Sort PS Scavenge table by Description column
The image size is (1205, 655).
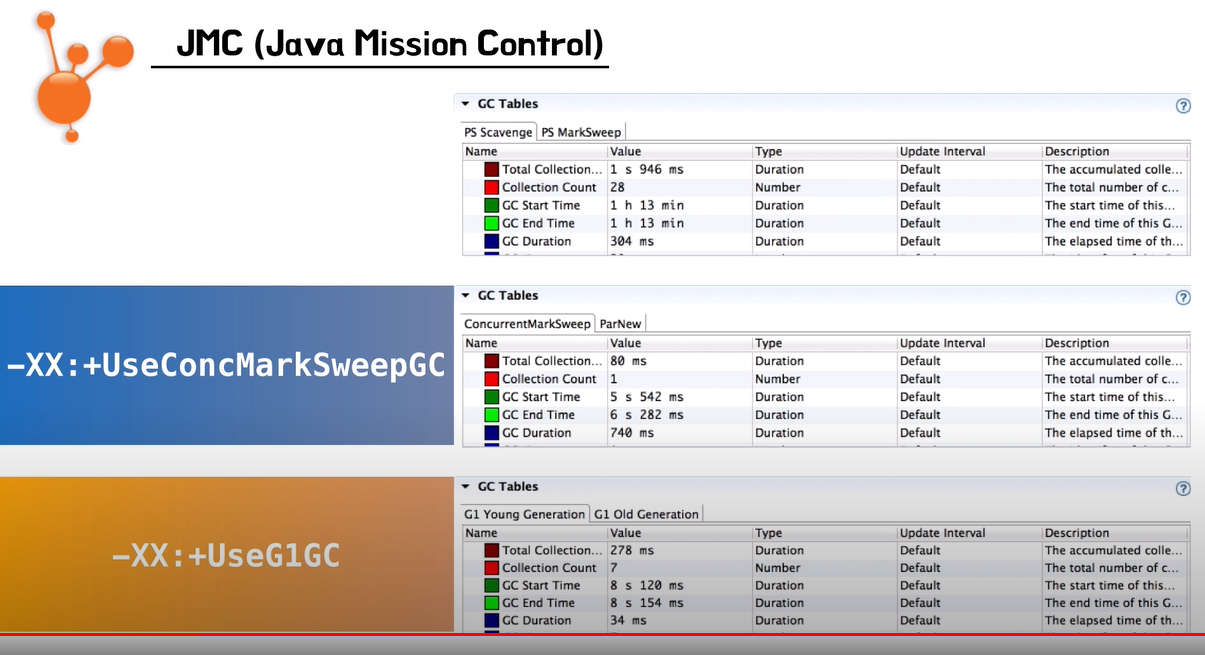1116,152
